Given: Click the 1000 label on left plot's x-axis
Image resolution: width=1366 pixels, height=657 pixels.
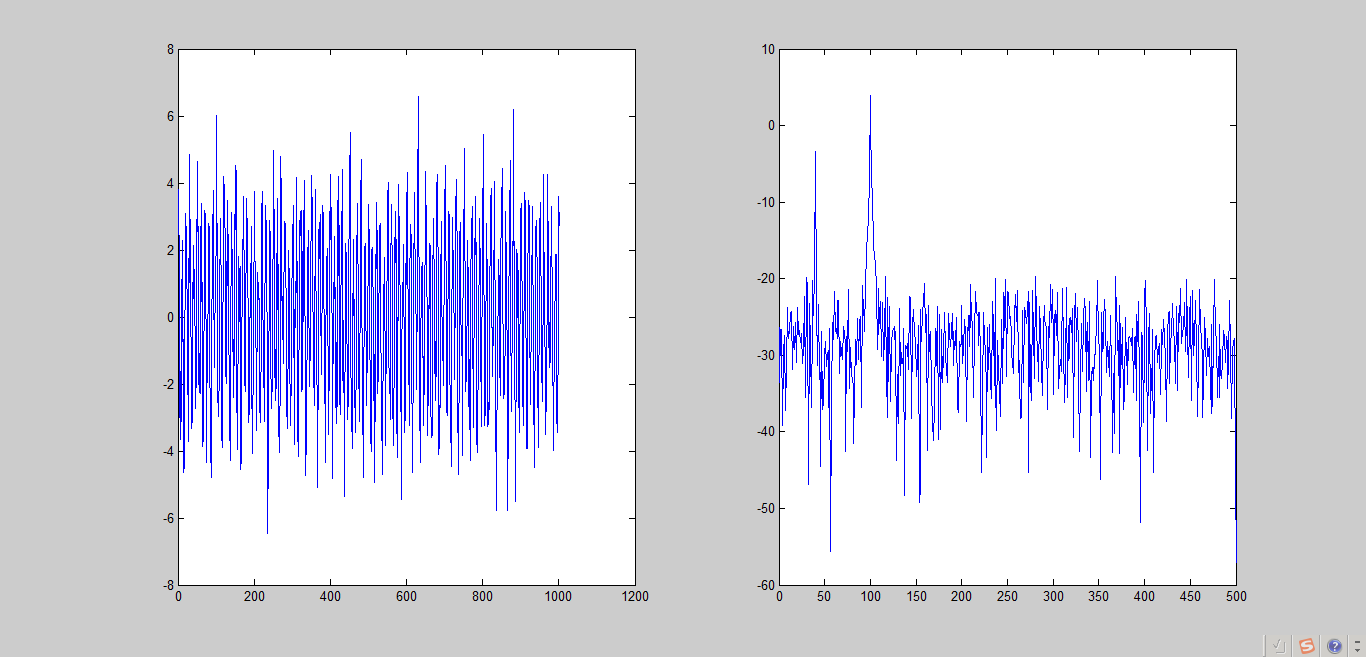Looking at the screenshot, I should tap(558, 596).
